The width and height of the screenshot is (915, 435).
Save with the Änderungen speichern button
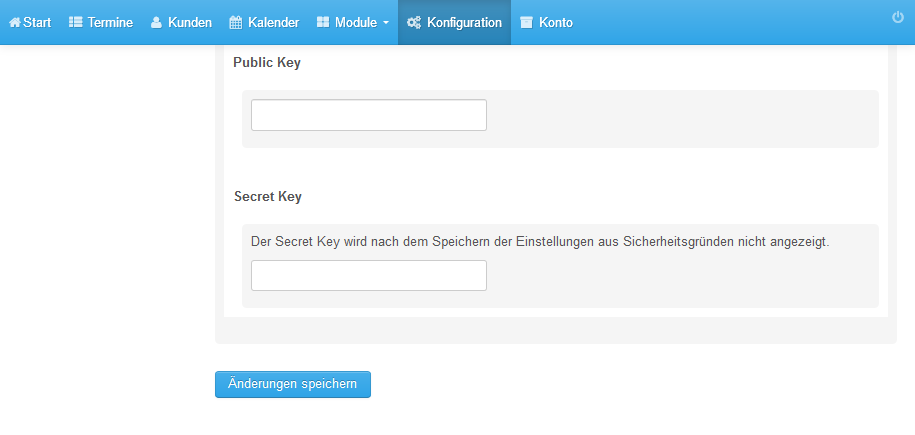tap(292, 384)
